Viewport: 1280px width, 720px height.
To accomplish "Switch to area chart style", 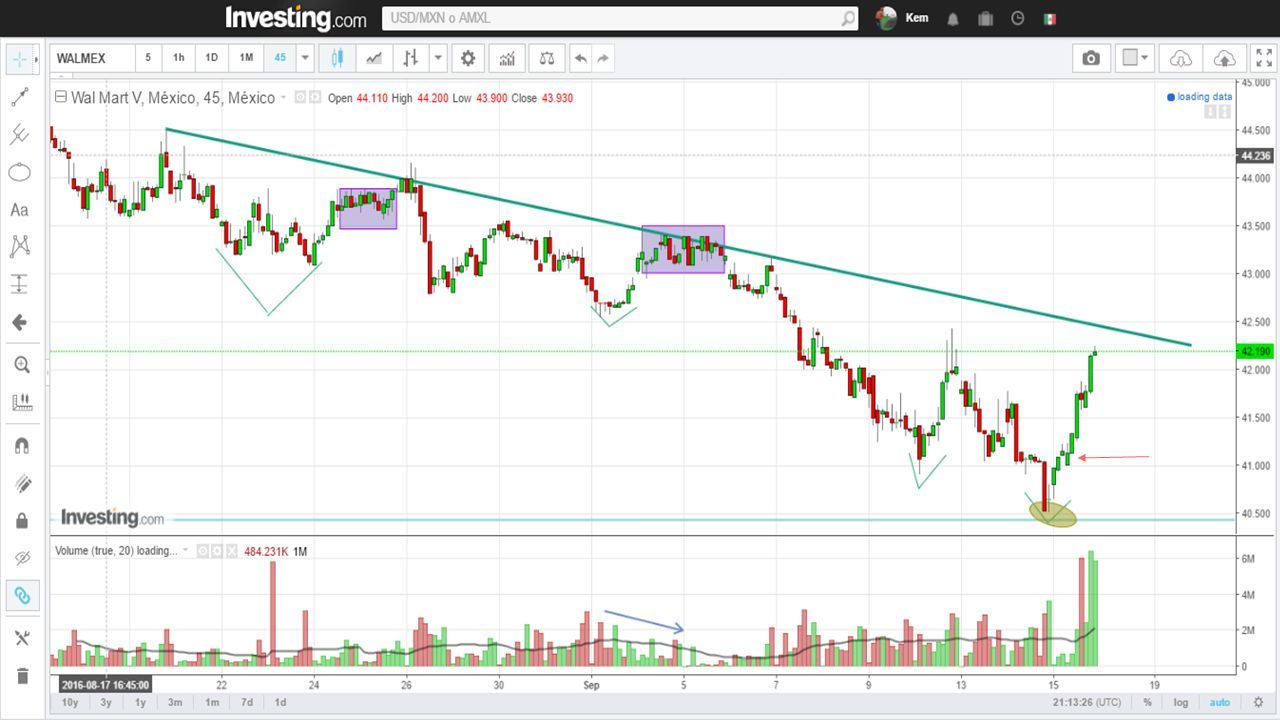I will click(x=374, y=58).
